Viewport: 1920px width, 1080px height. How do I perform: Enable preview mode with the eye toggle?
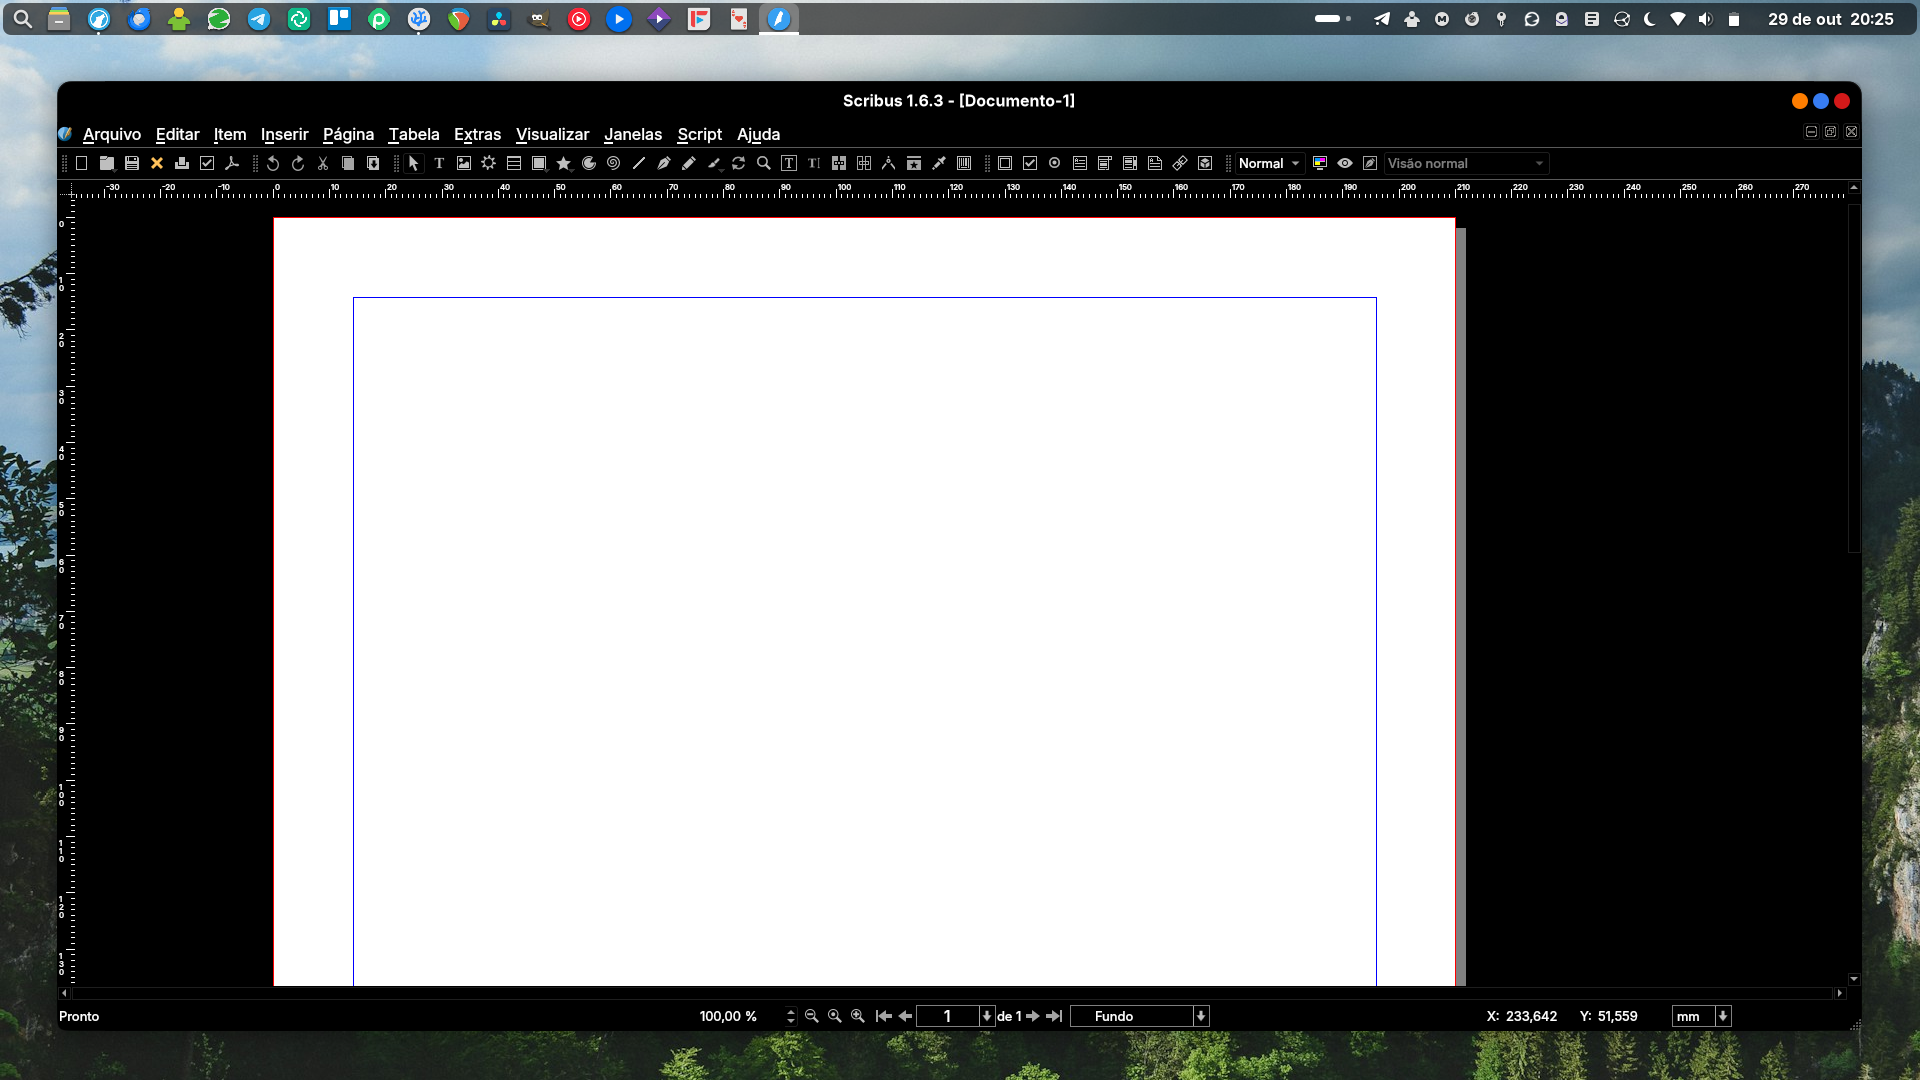tap(1344, 163)
